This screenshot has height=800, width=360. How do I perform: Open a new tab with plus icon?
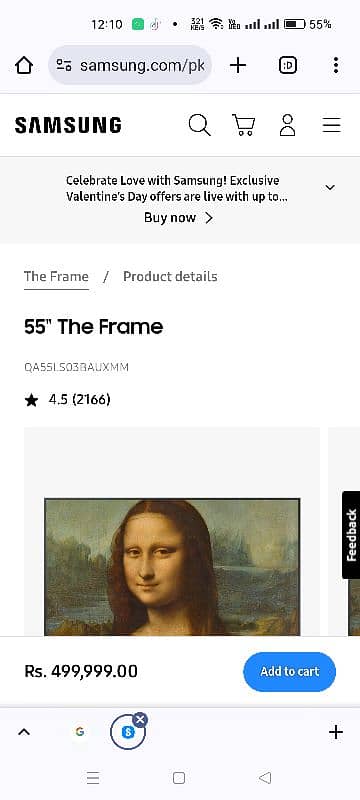tap(238, 65)
